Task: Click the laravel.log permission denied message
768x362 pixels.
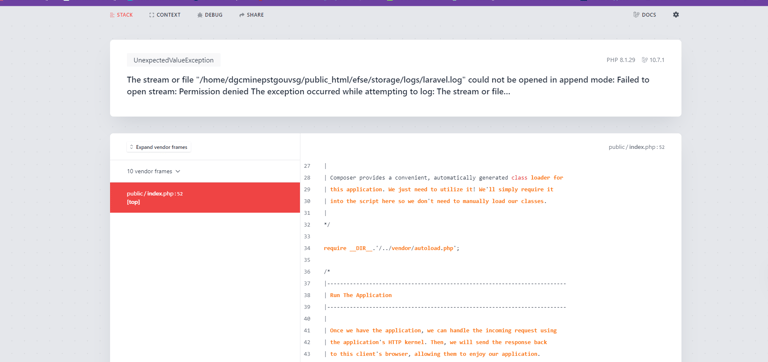Action: pyautogui.click(x=388, y=86)
